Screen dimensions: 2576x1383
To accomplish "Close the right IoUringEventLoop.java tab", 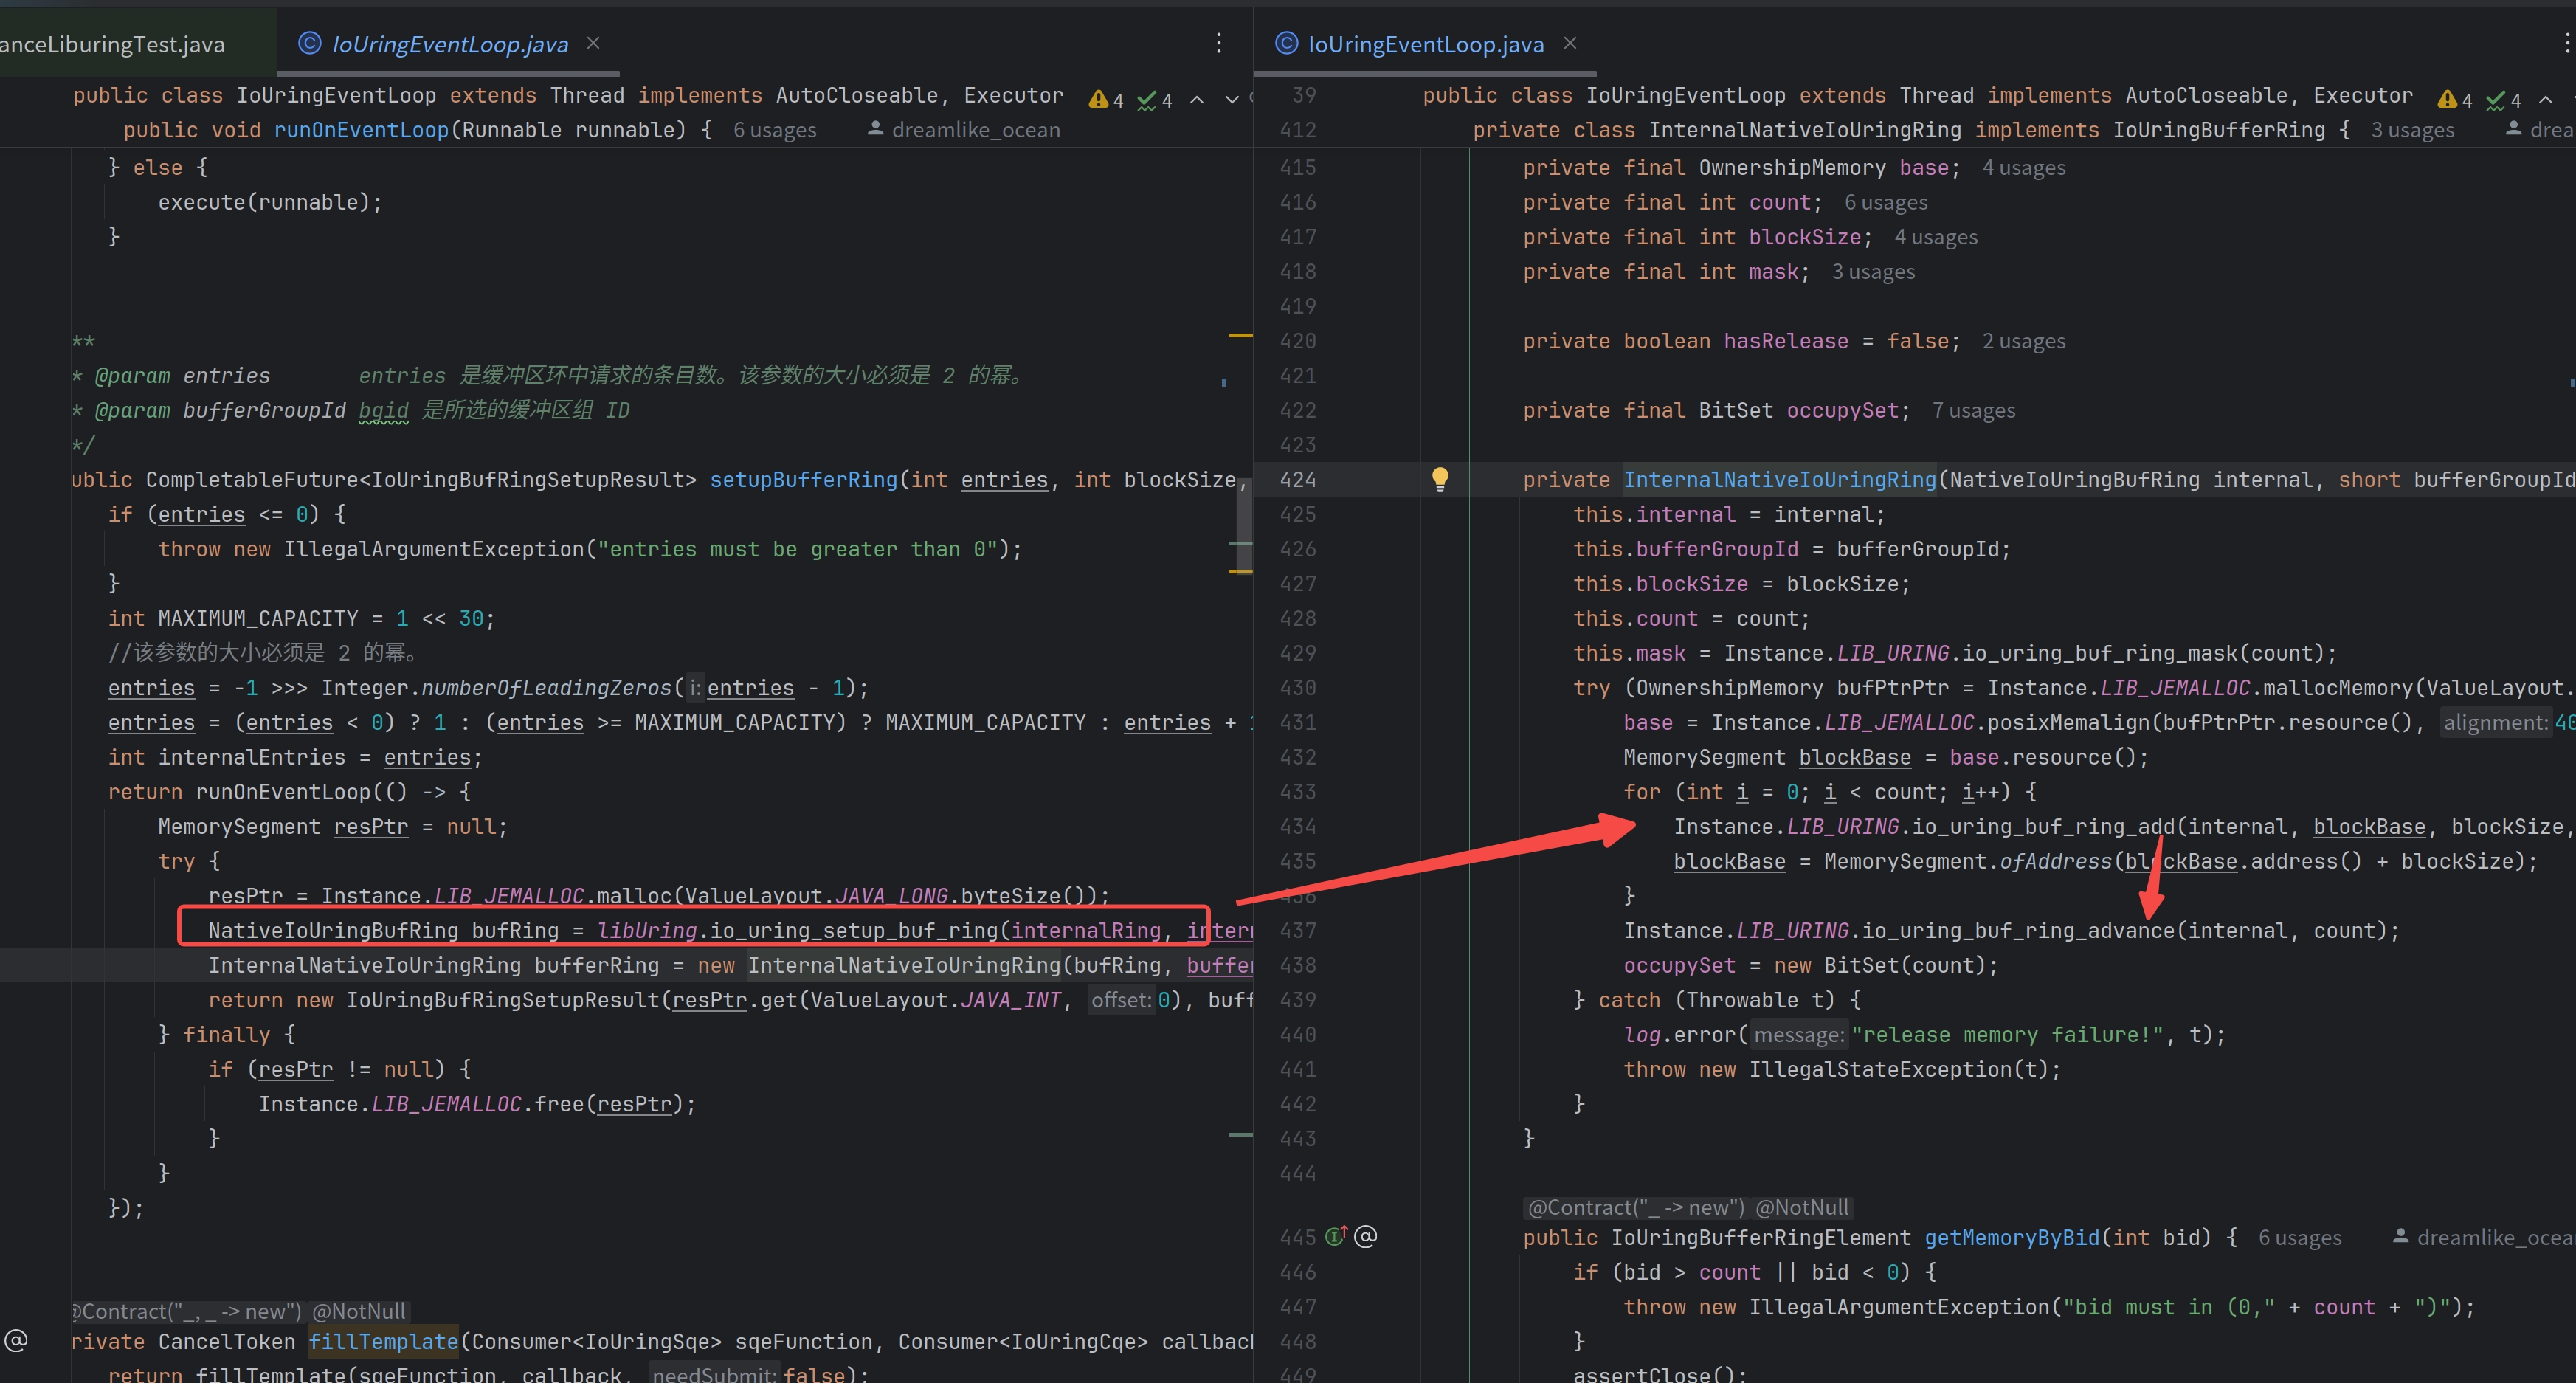I will (1570, 43).
